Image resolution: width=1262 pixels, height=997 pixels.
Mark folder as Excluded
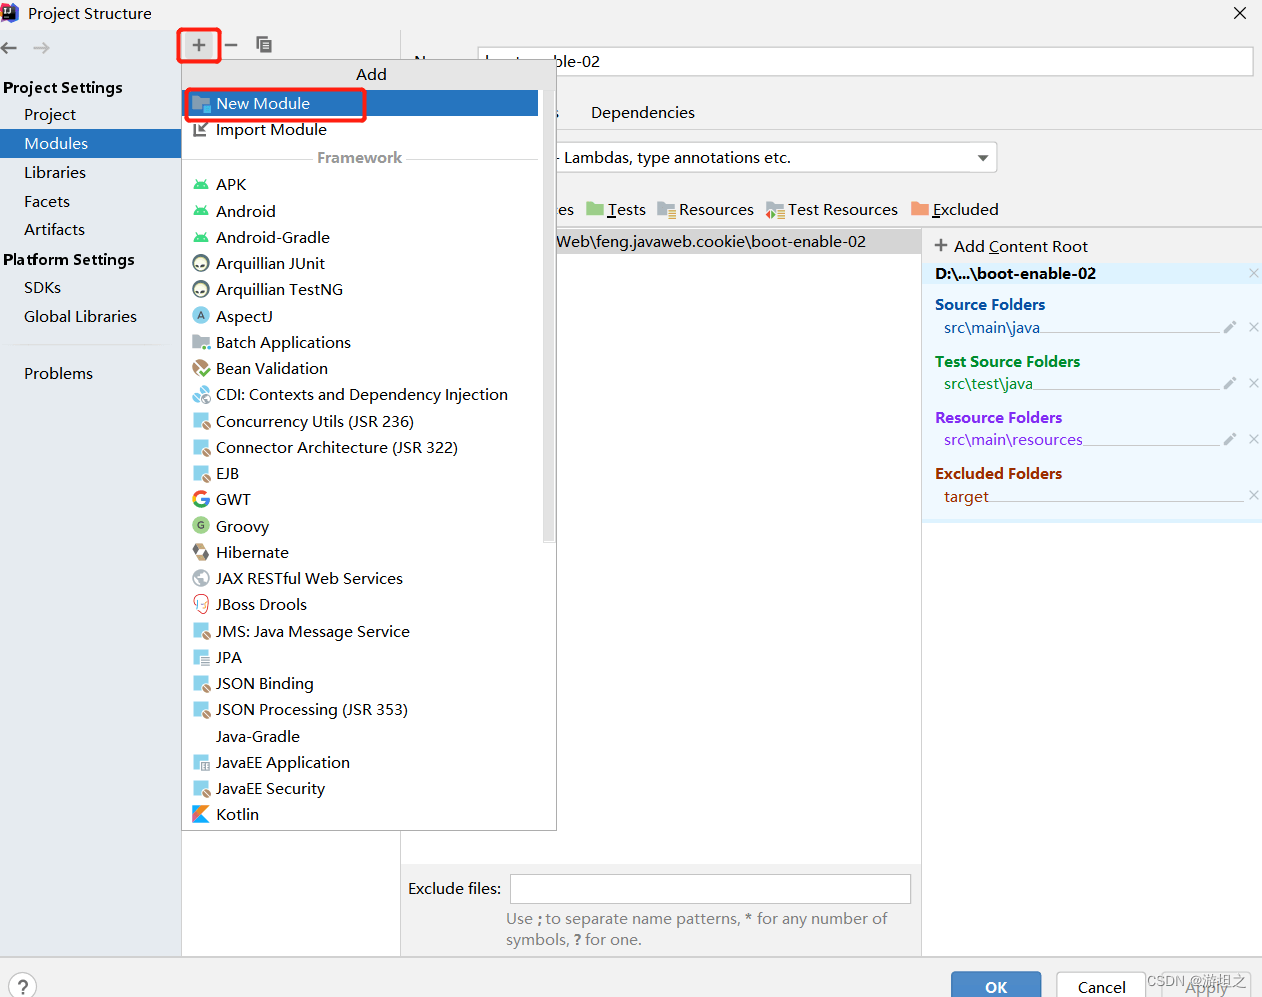(x=955, y=209)
